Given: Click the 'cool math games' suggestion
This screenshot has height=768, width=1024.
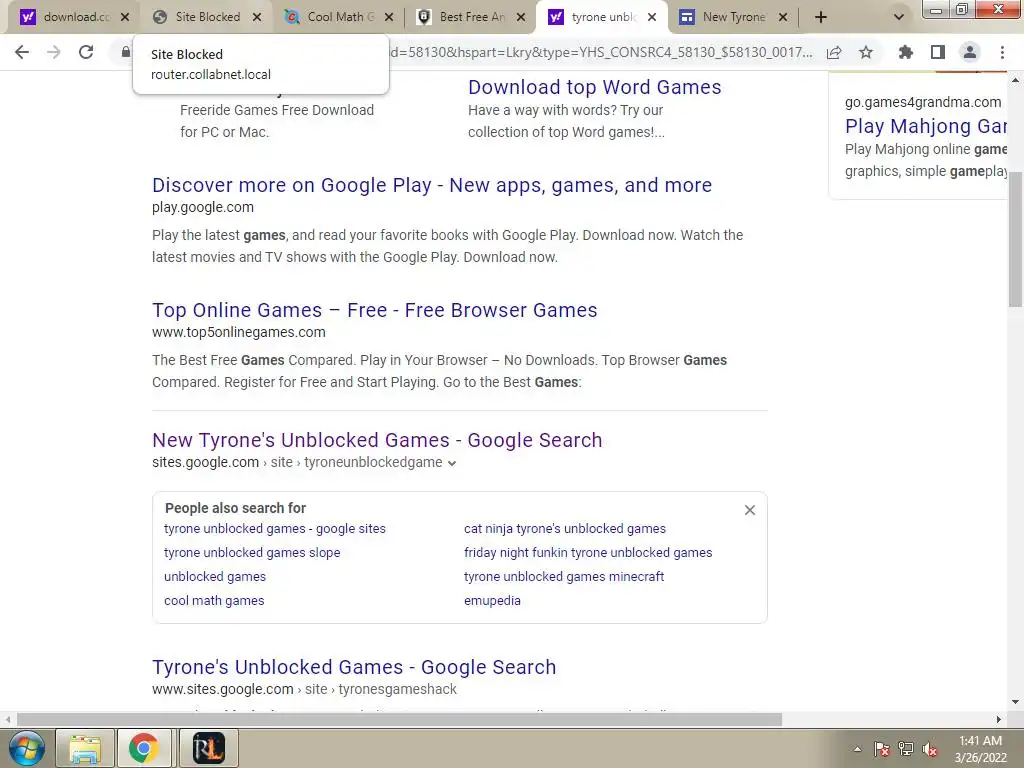Looking at the screenshot, I should click(214, 601).
